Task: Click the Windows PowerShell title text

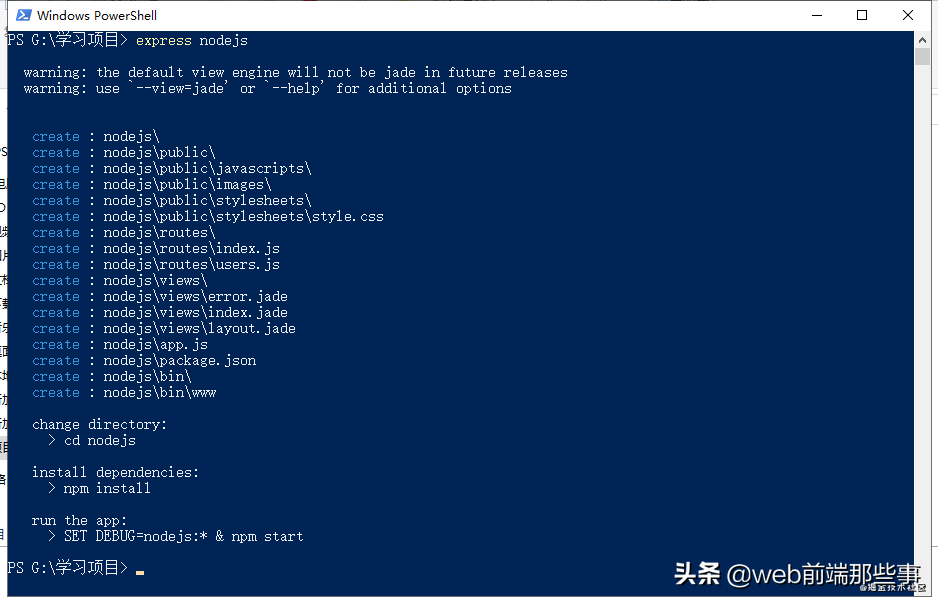Action: click(97, 15)
